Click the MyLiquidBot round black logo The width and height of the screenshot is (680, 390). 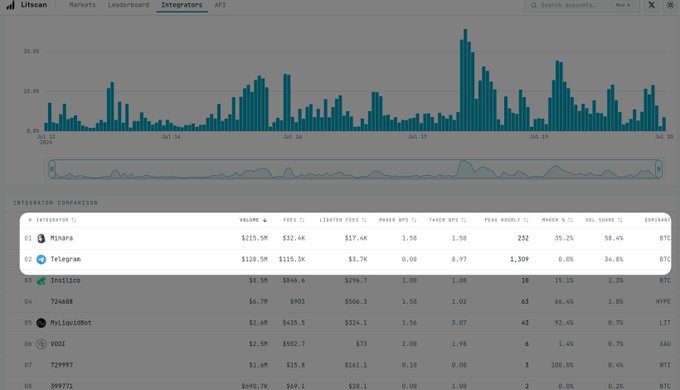coord(41,323)
